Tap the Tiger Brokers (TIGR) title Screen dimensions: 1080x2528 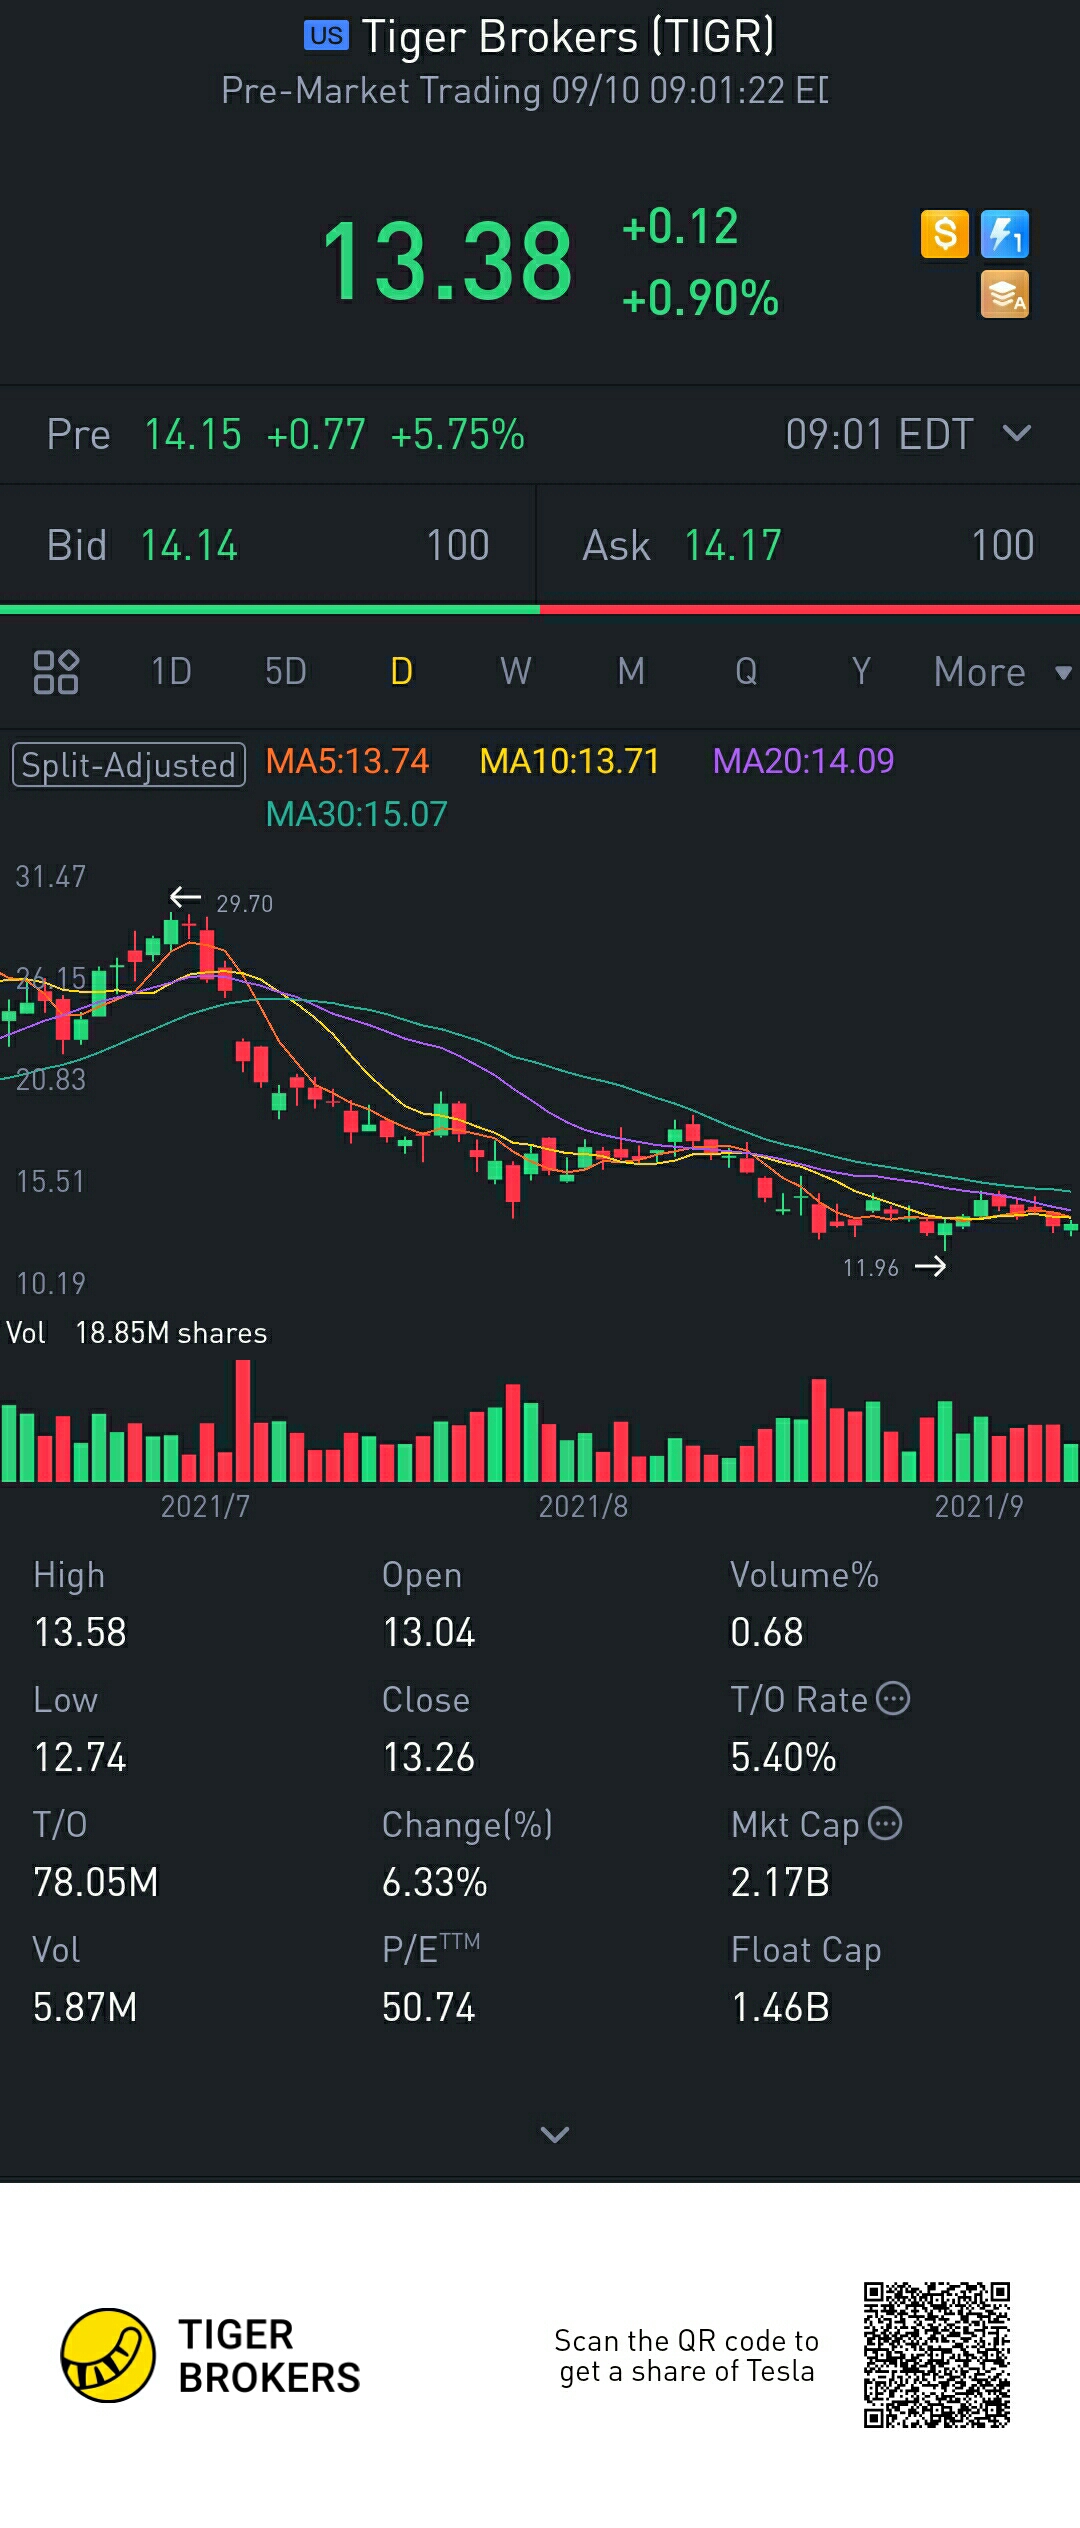click(x=568, y=37)
